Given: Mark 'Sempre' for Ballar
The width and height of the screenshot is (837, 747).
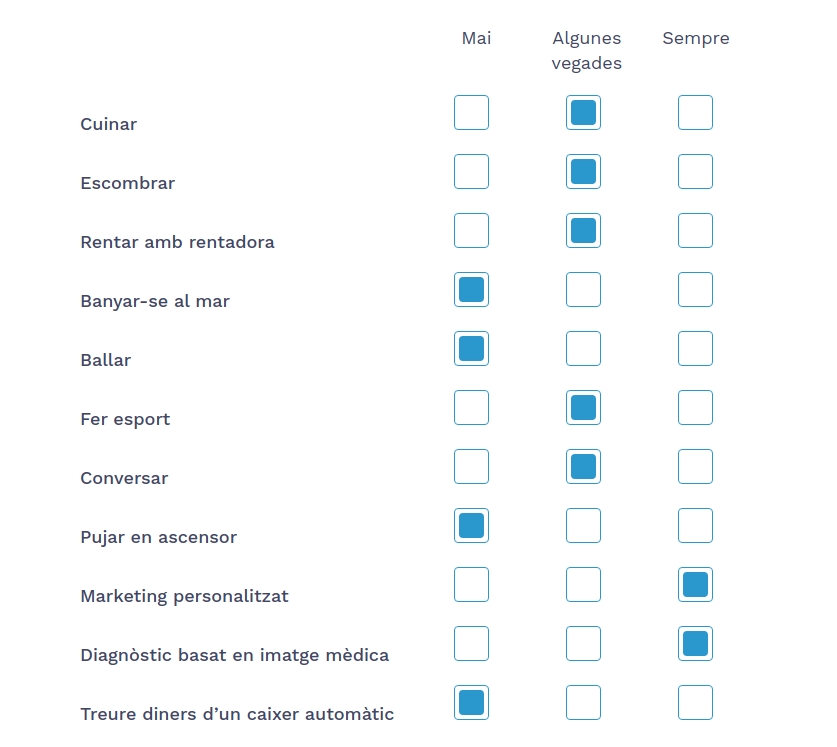Looking at the screenshot, I should [x=695, y=349].
